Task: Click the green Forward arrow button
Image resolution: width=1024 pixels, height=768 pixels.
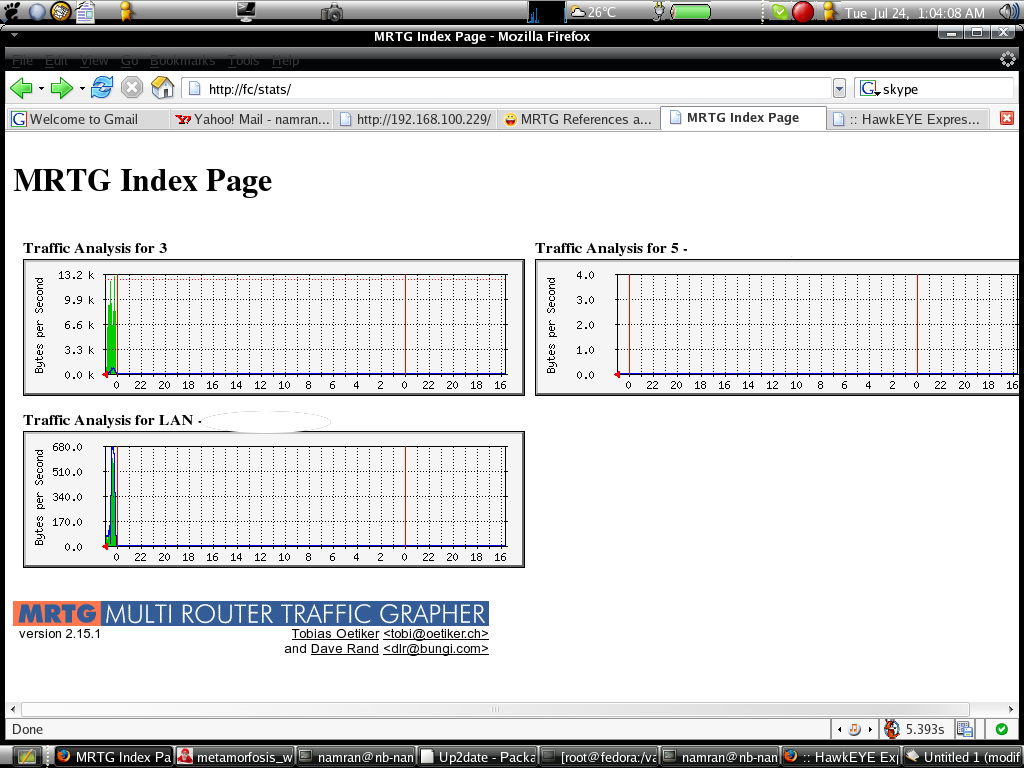Action: (x=62, y=89)
